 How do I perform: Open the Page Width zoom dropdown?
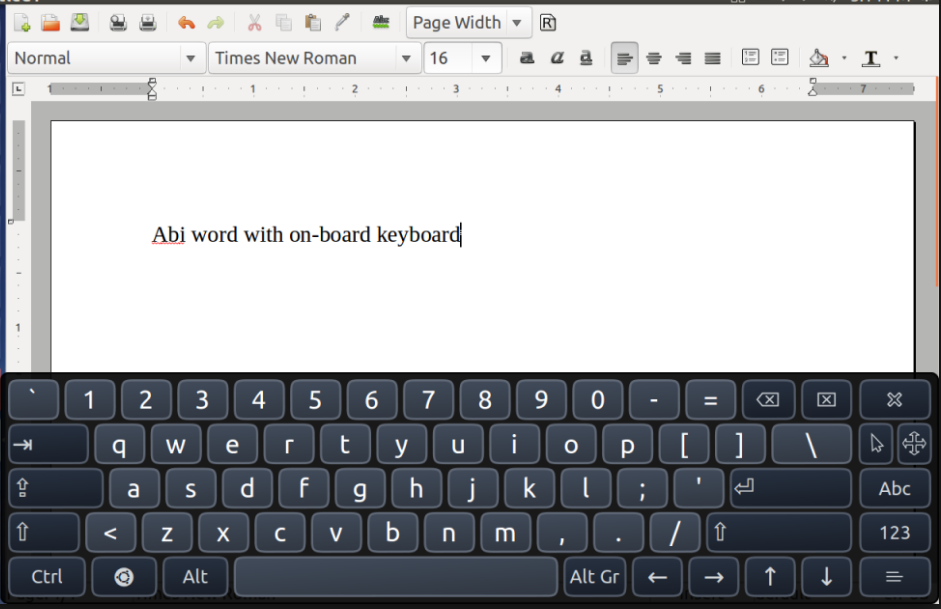[x=517, y=23]
